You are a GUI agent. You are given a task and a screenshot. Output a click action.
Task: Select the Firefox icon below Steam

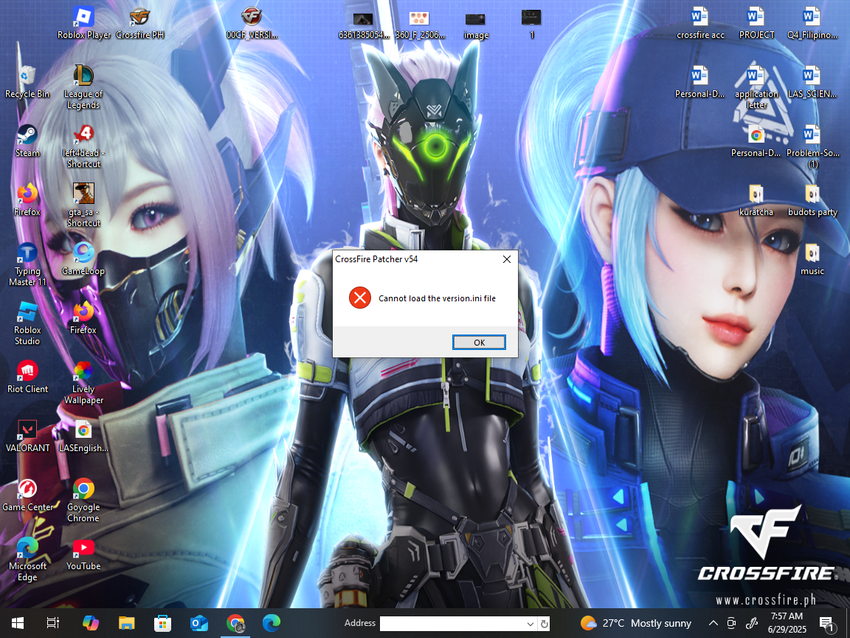(27, 200)
